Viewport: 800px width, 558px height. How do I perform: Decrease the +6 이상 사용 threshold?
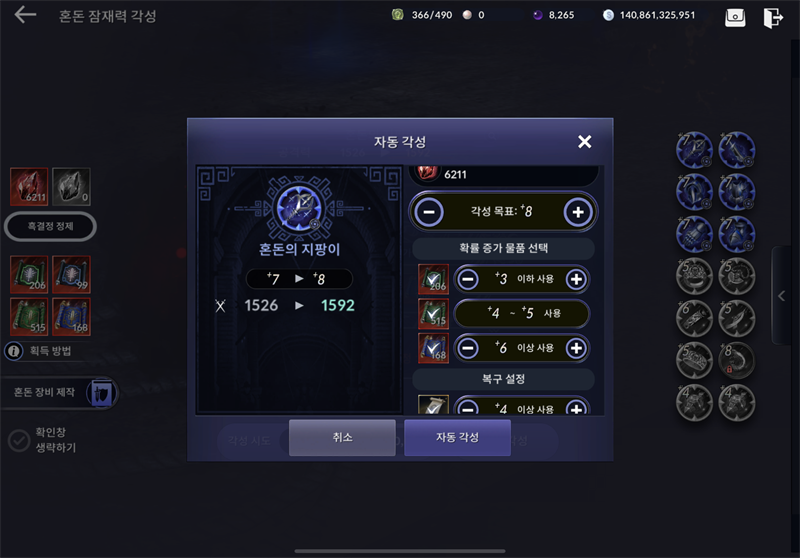pyautogui.click(x=468, y=348)
